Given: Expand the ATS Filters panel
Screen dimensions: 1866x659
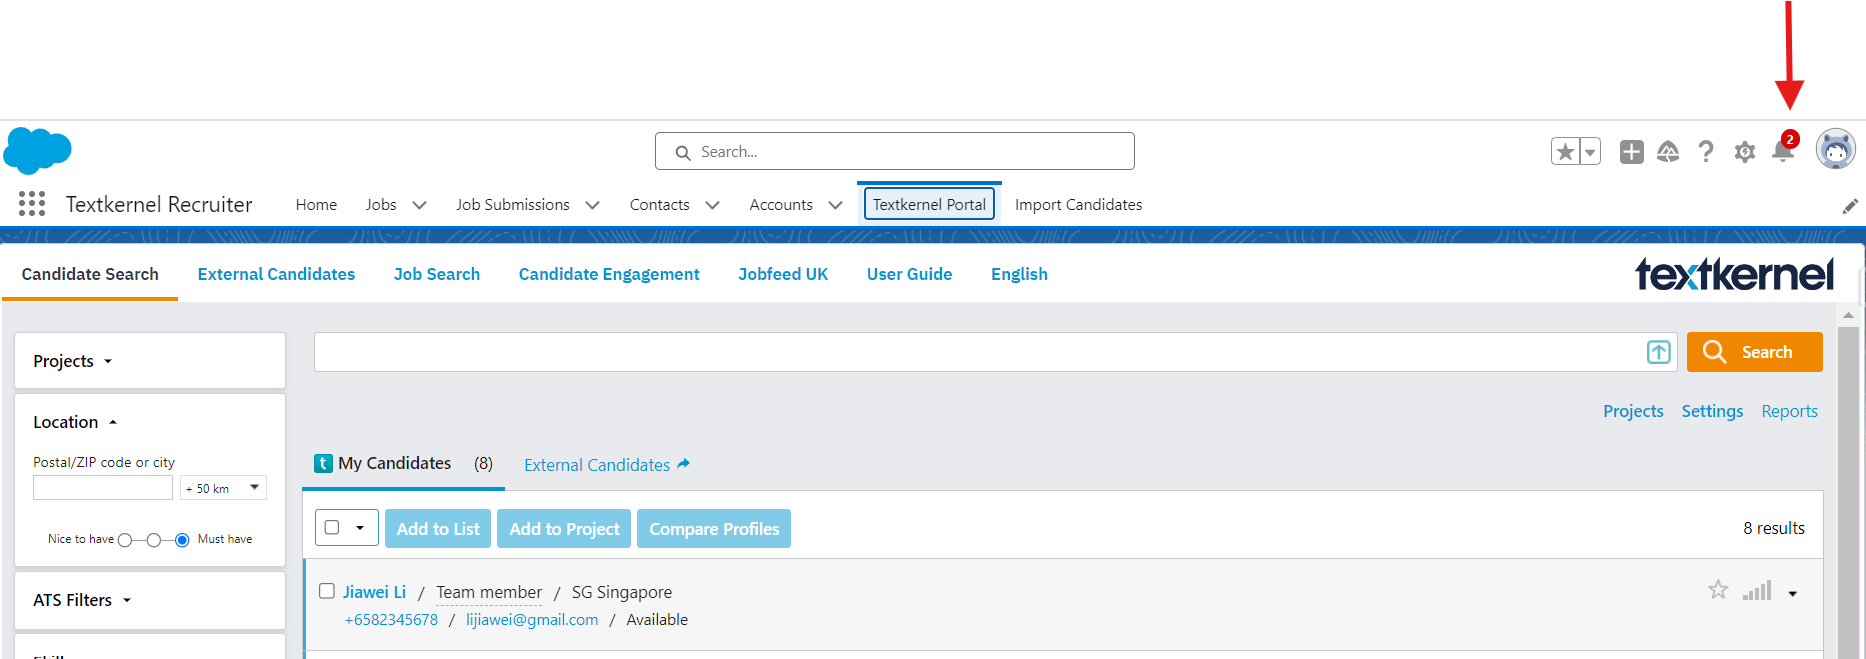Looking at the screenshot, I should (150, 600).
